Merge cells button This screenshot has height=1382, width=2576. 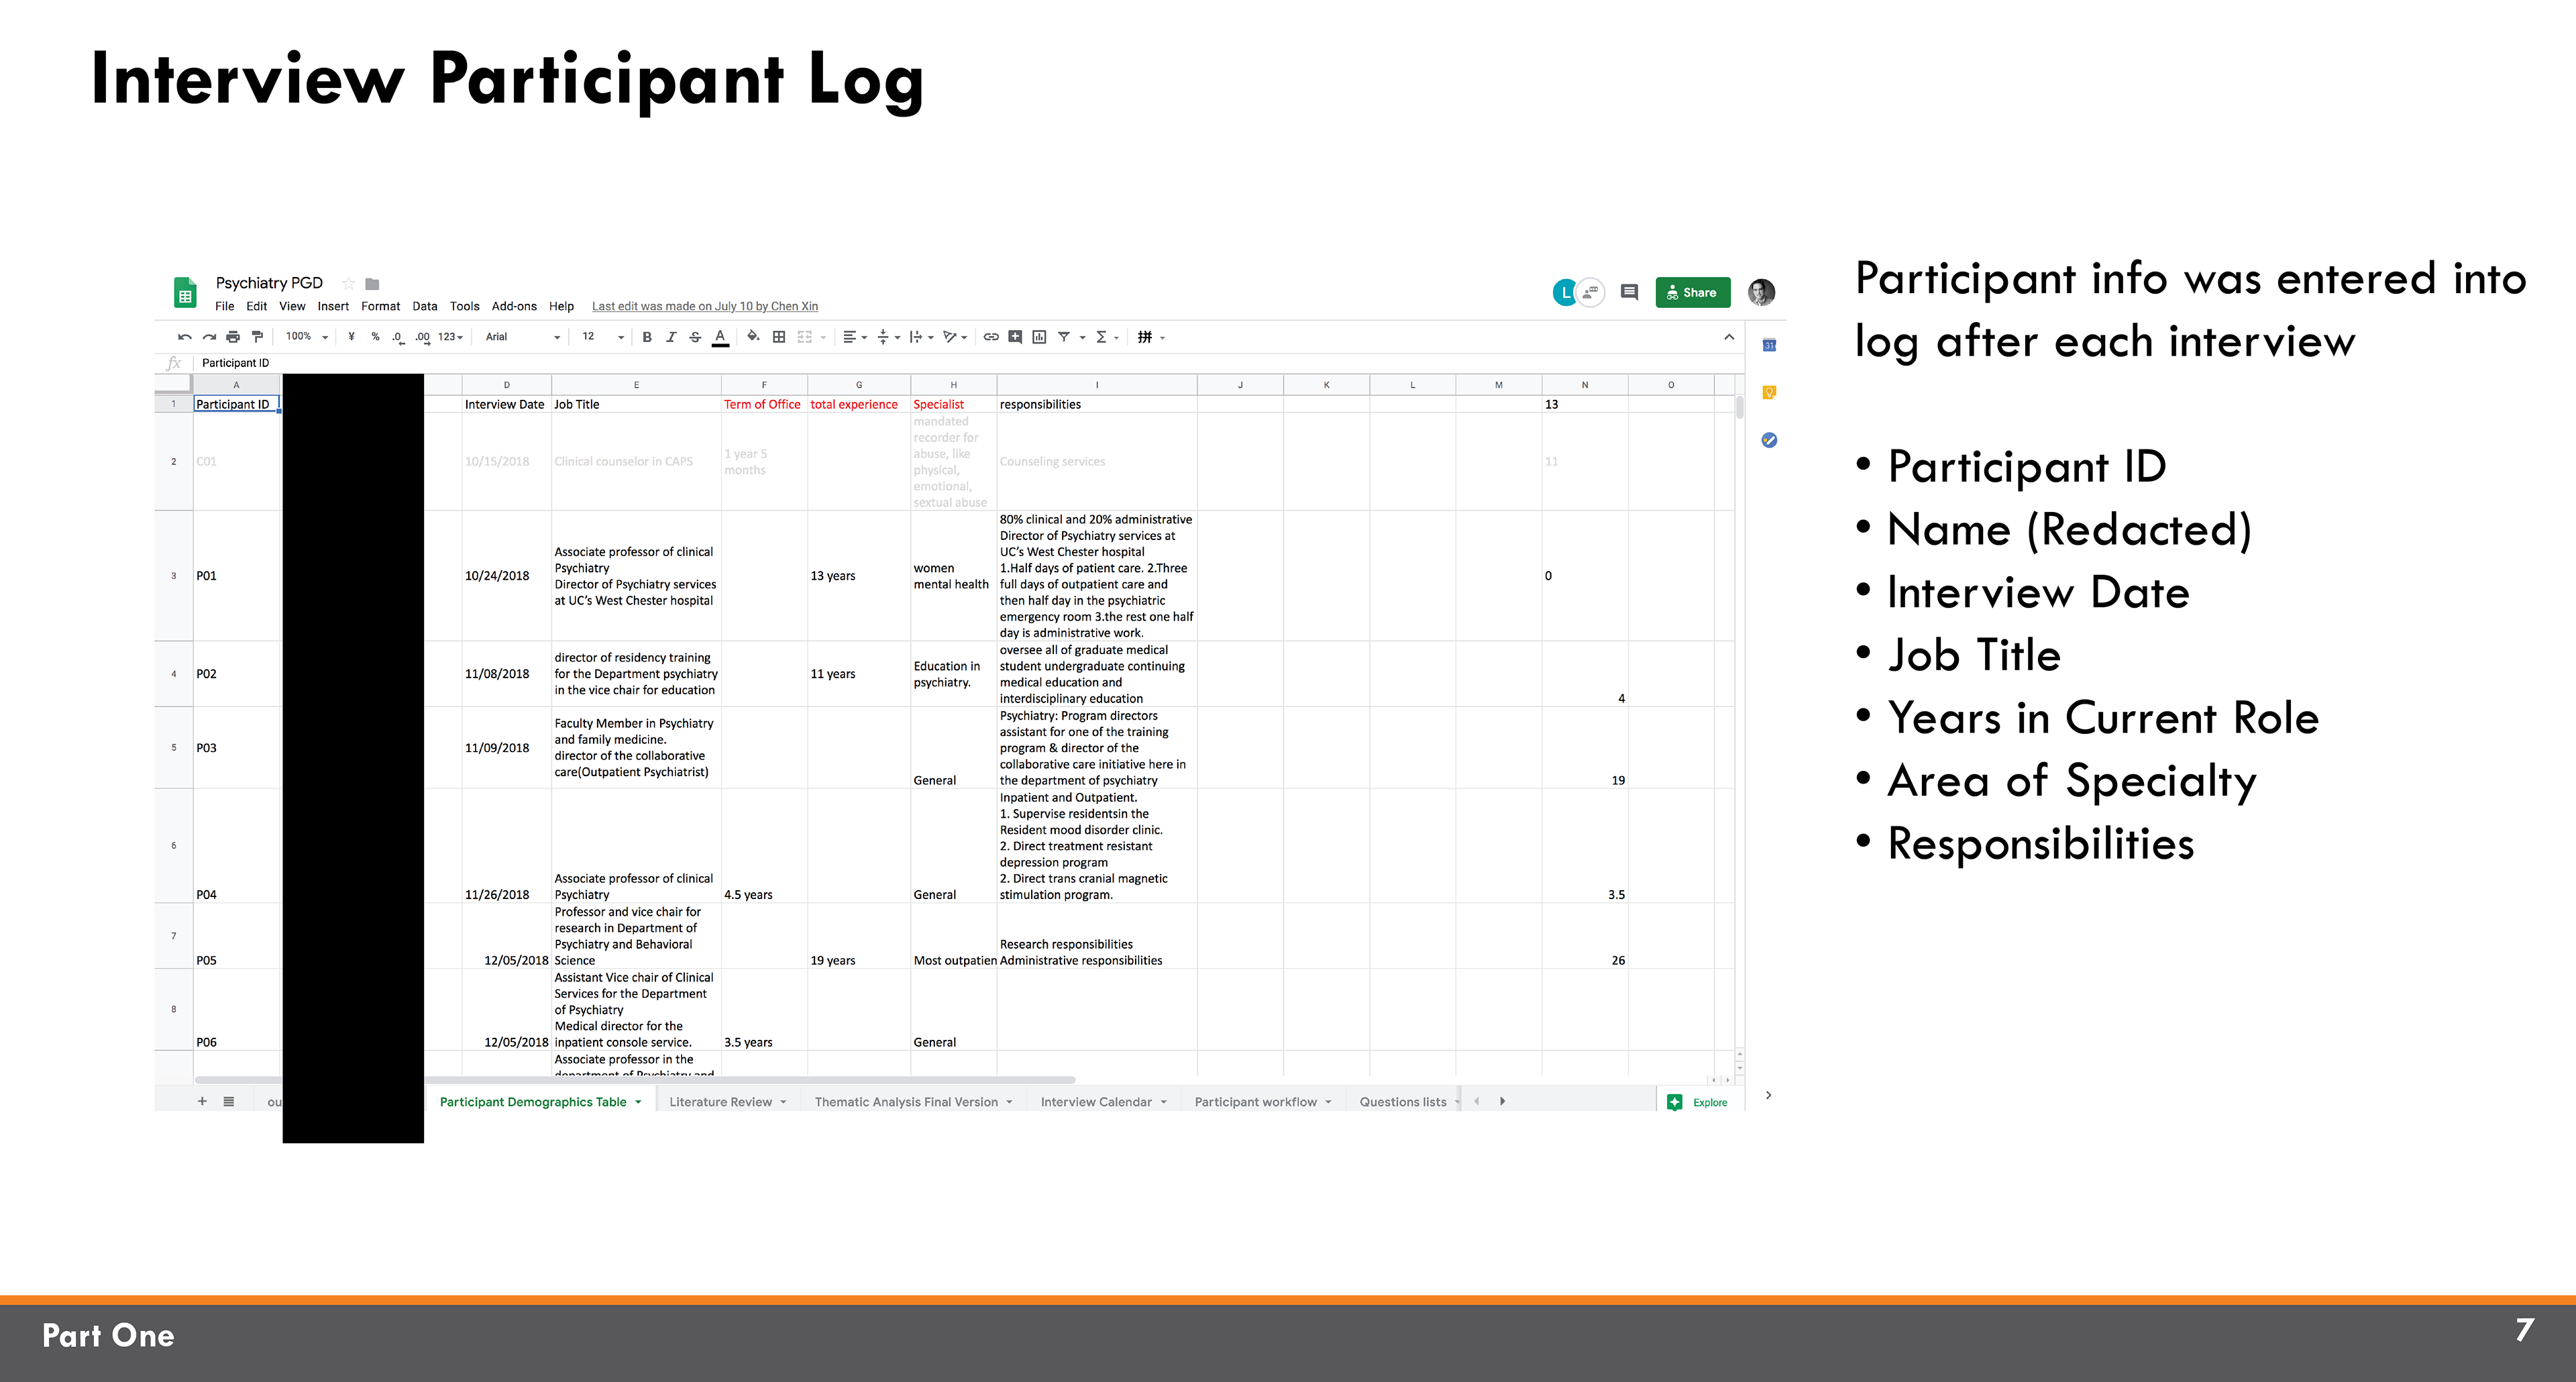tap(805, 337)
